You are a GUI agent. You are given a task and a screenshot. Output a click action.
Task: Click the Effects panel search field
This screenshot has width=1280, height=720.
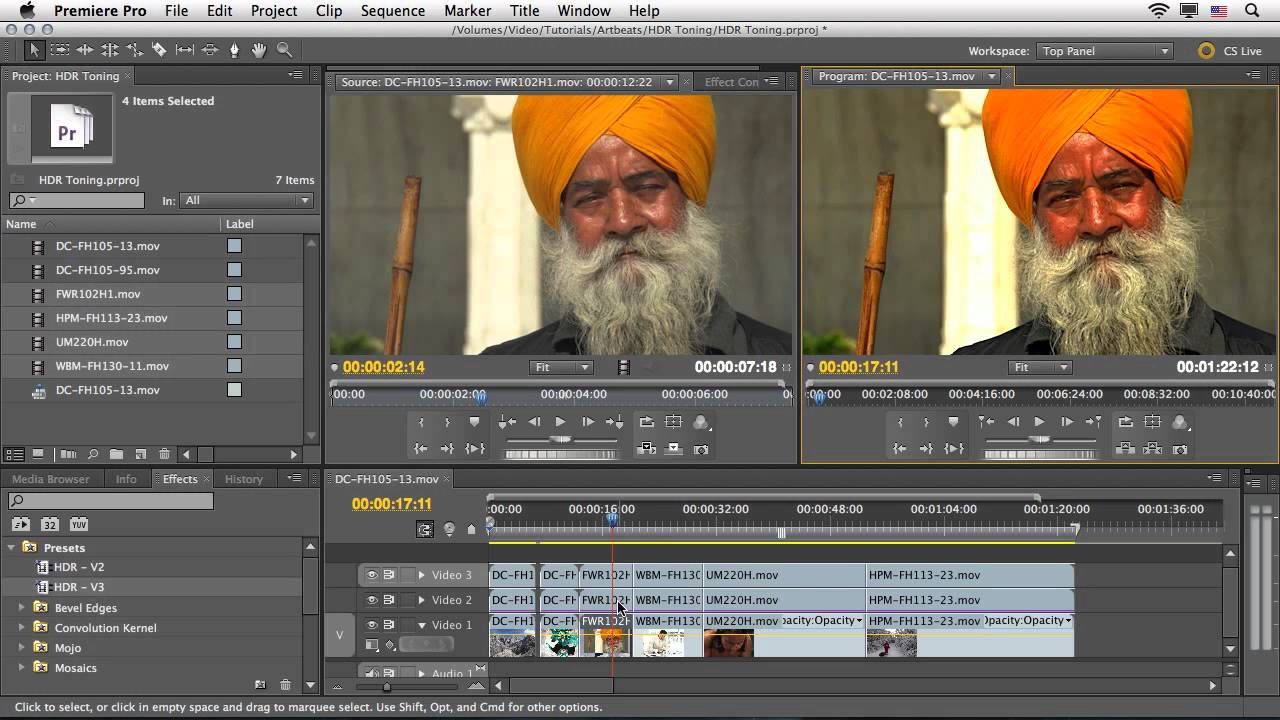[x=110, y=500]
